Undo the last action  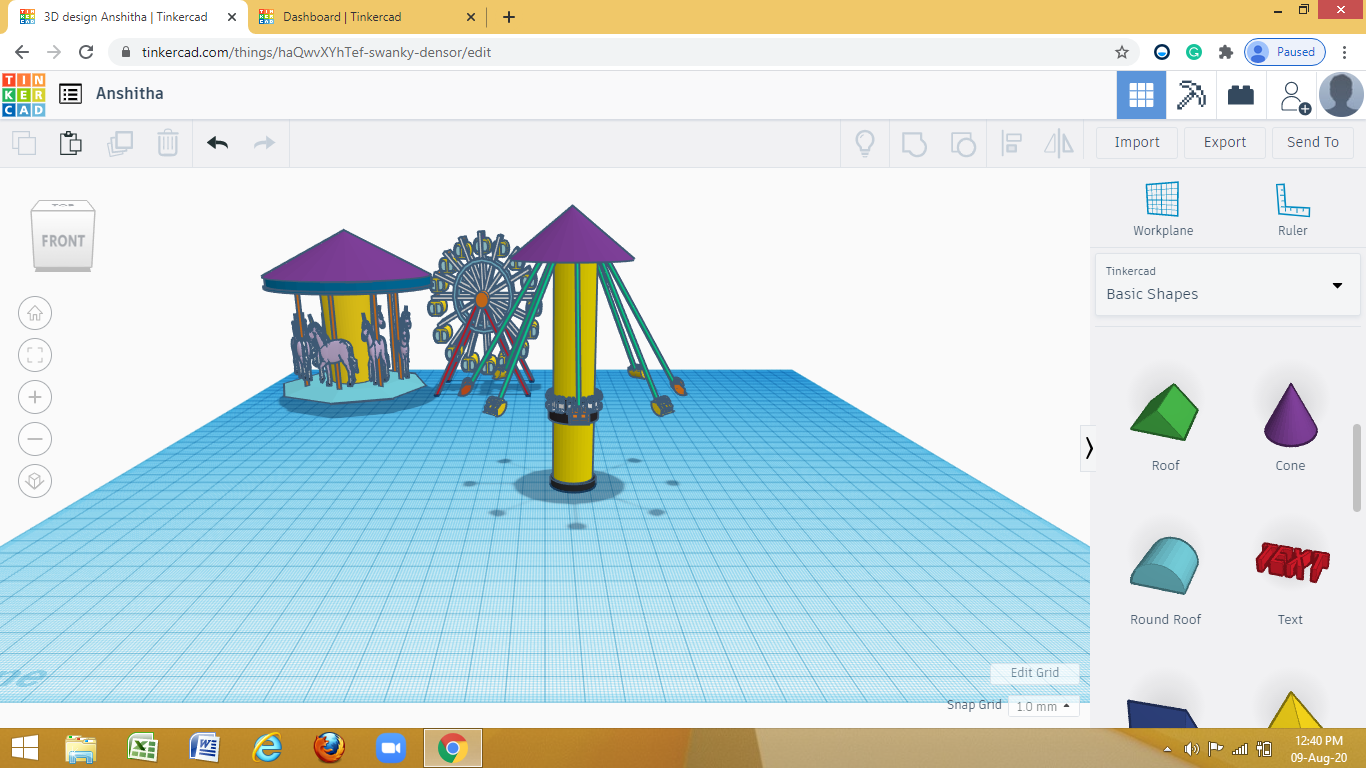[x=218, y=143]
